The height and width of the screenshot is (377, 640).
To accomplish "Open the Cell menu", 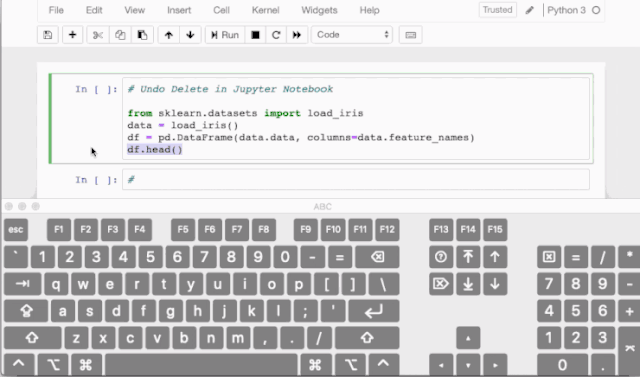I will 221,10.
